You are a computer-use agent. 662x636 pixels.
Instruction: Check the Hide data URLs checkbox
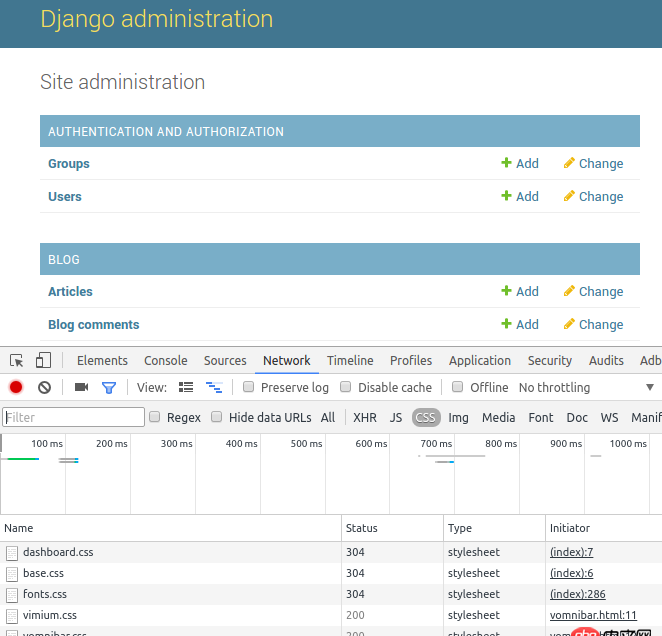pos(217,417)
